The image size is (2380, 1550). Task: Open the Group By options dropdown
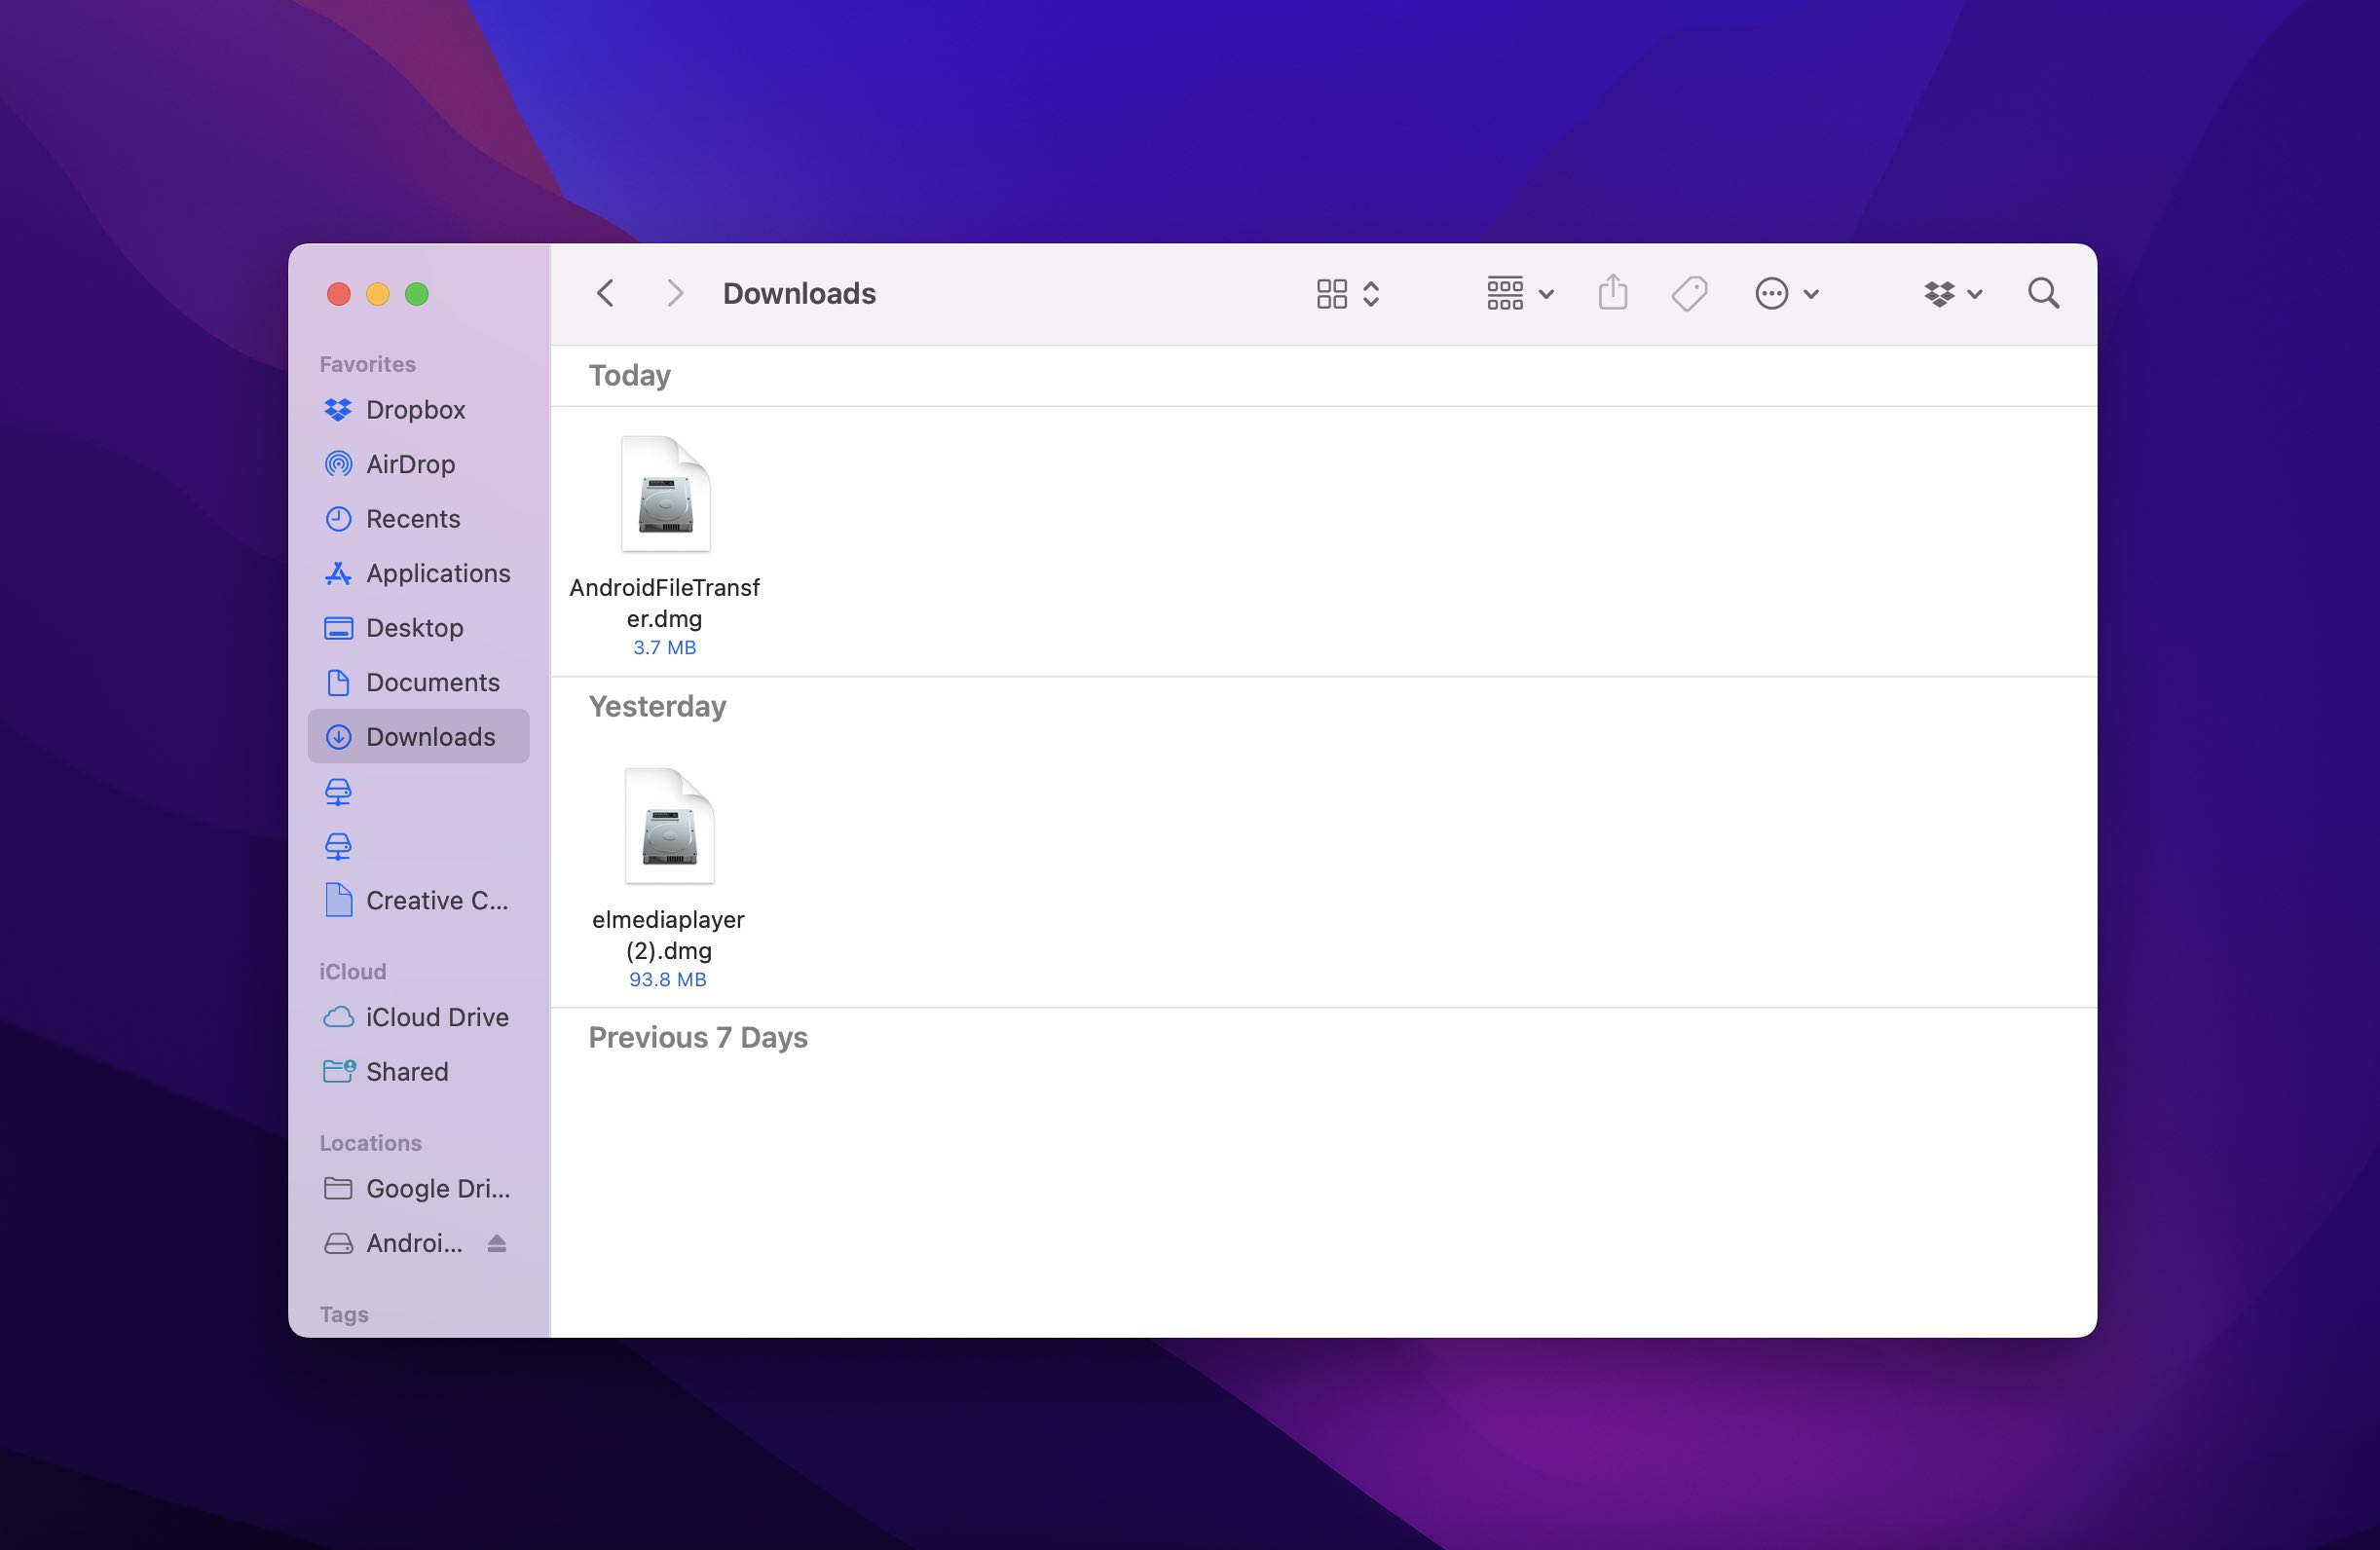click(x=1519, y=293)
